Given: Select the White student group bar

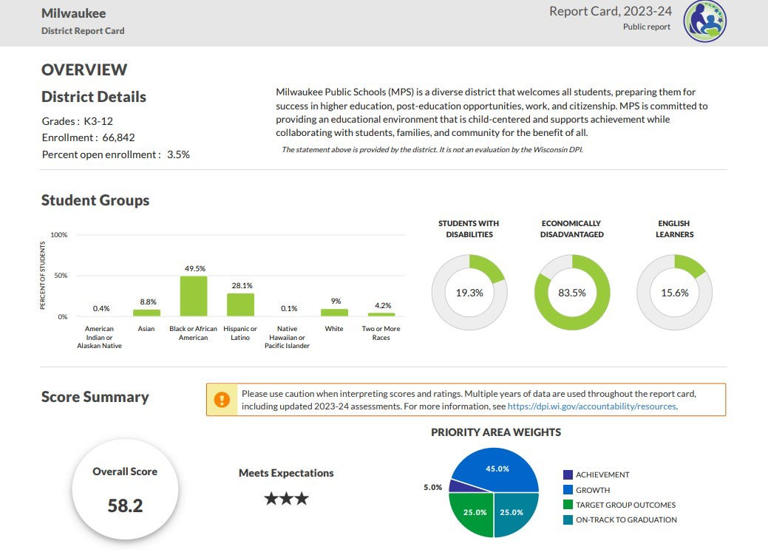Looking at the screenshot, I should pyautogui.click(x=335, y=313).
